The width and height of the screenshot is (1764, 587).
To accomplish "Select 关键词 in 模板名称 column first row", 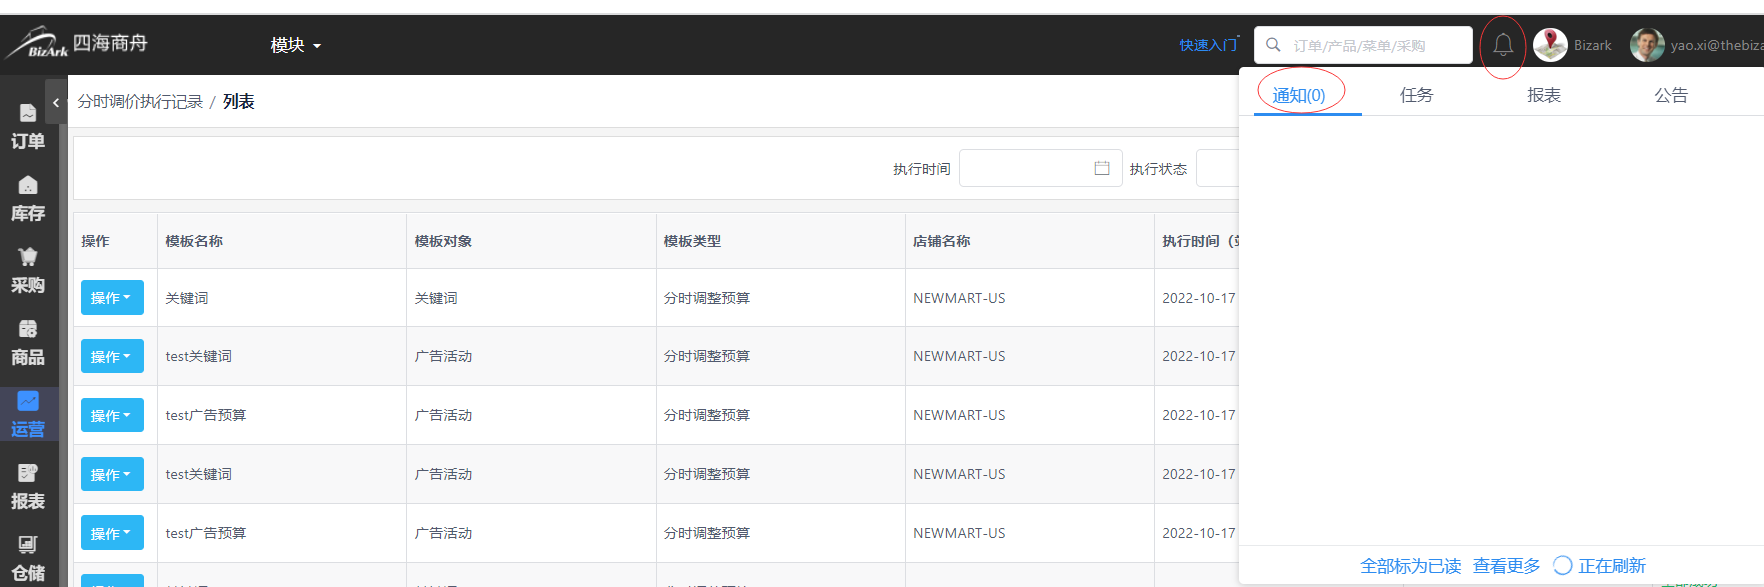I will tap(187, 298).
